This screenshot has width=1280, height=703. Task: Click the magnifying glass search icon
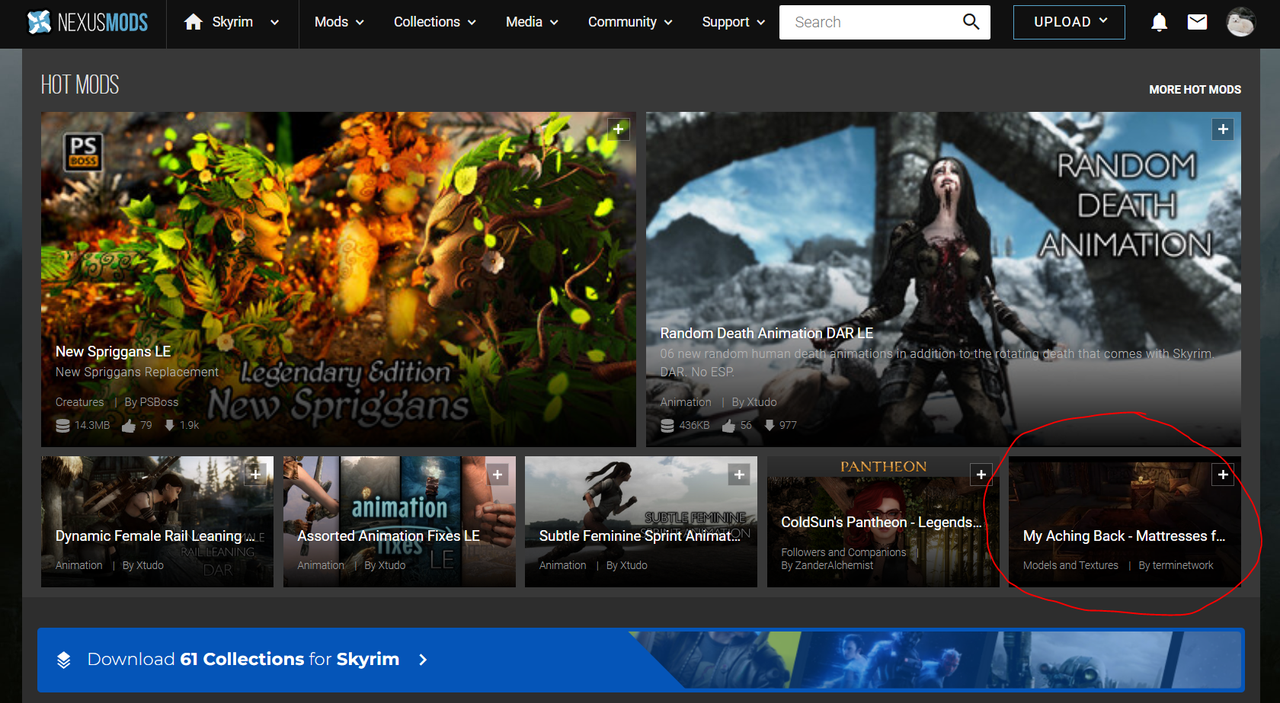[x=971, y=22]
